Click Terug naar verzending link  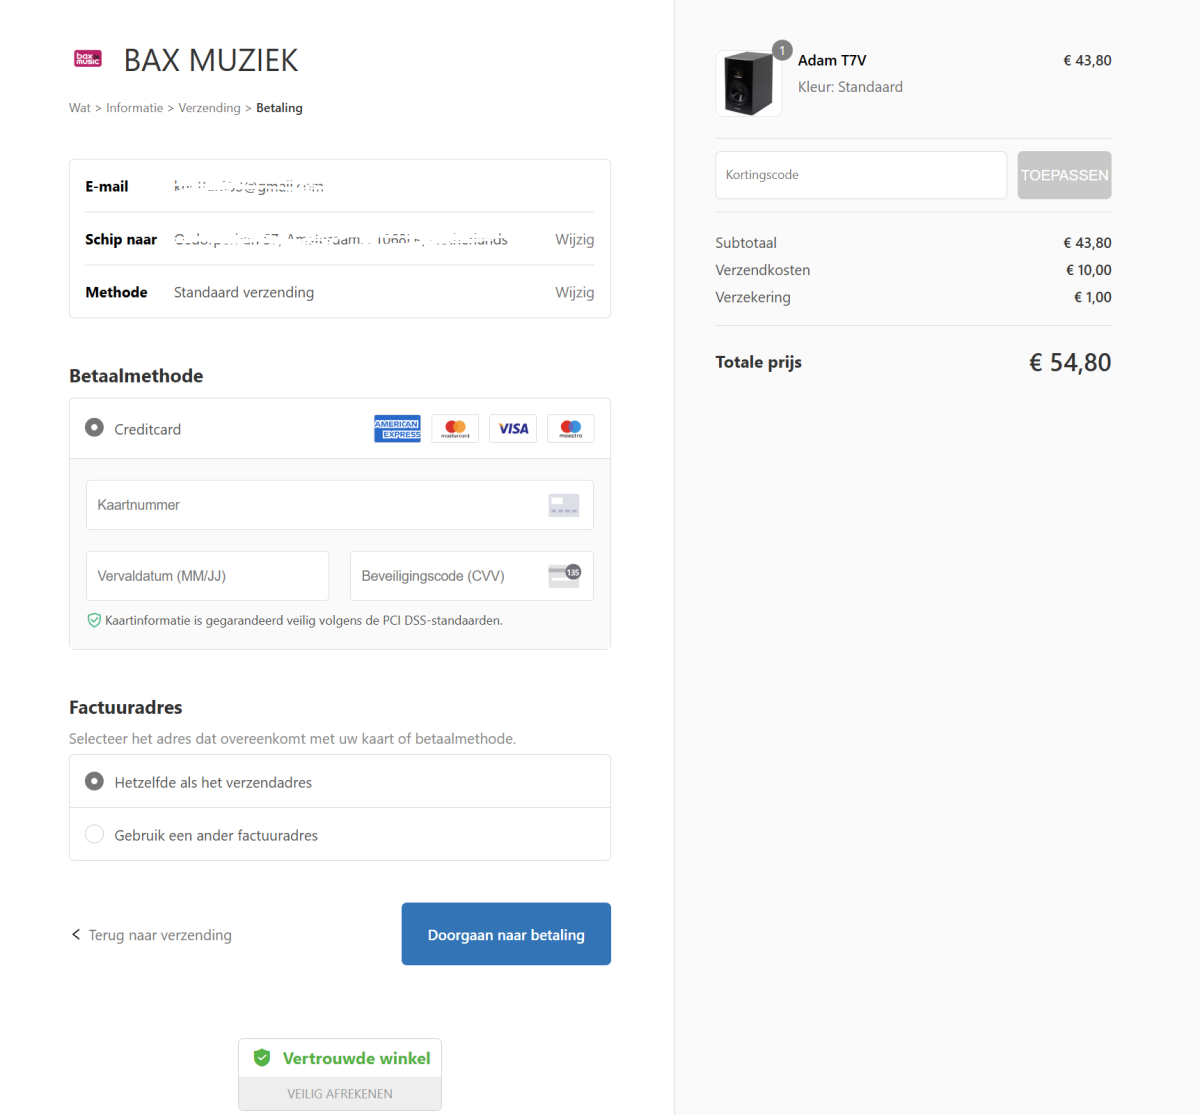[x=160, y=935]
